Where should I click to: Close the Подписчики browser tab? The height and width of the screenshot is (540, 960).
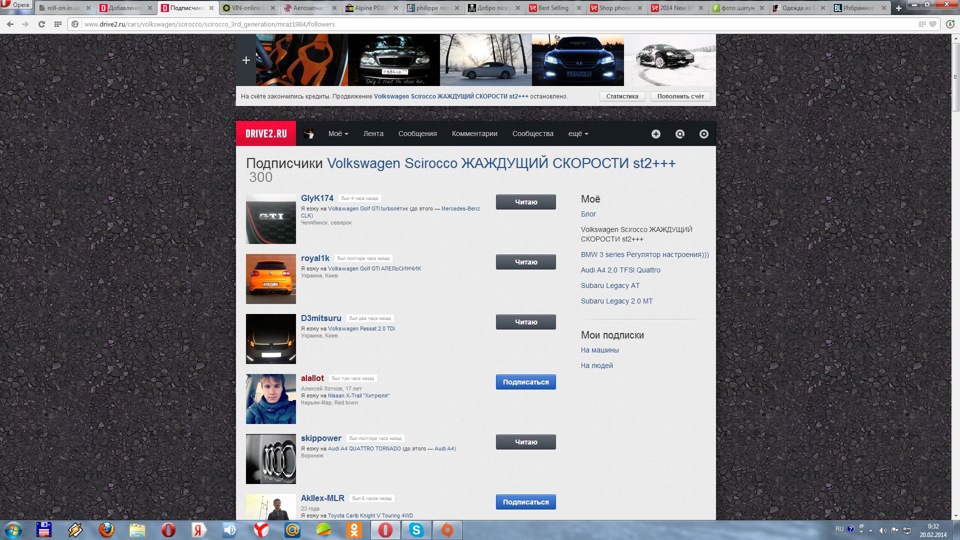[x=211, y=8]
